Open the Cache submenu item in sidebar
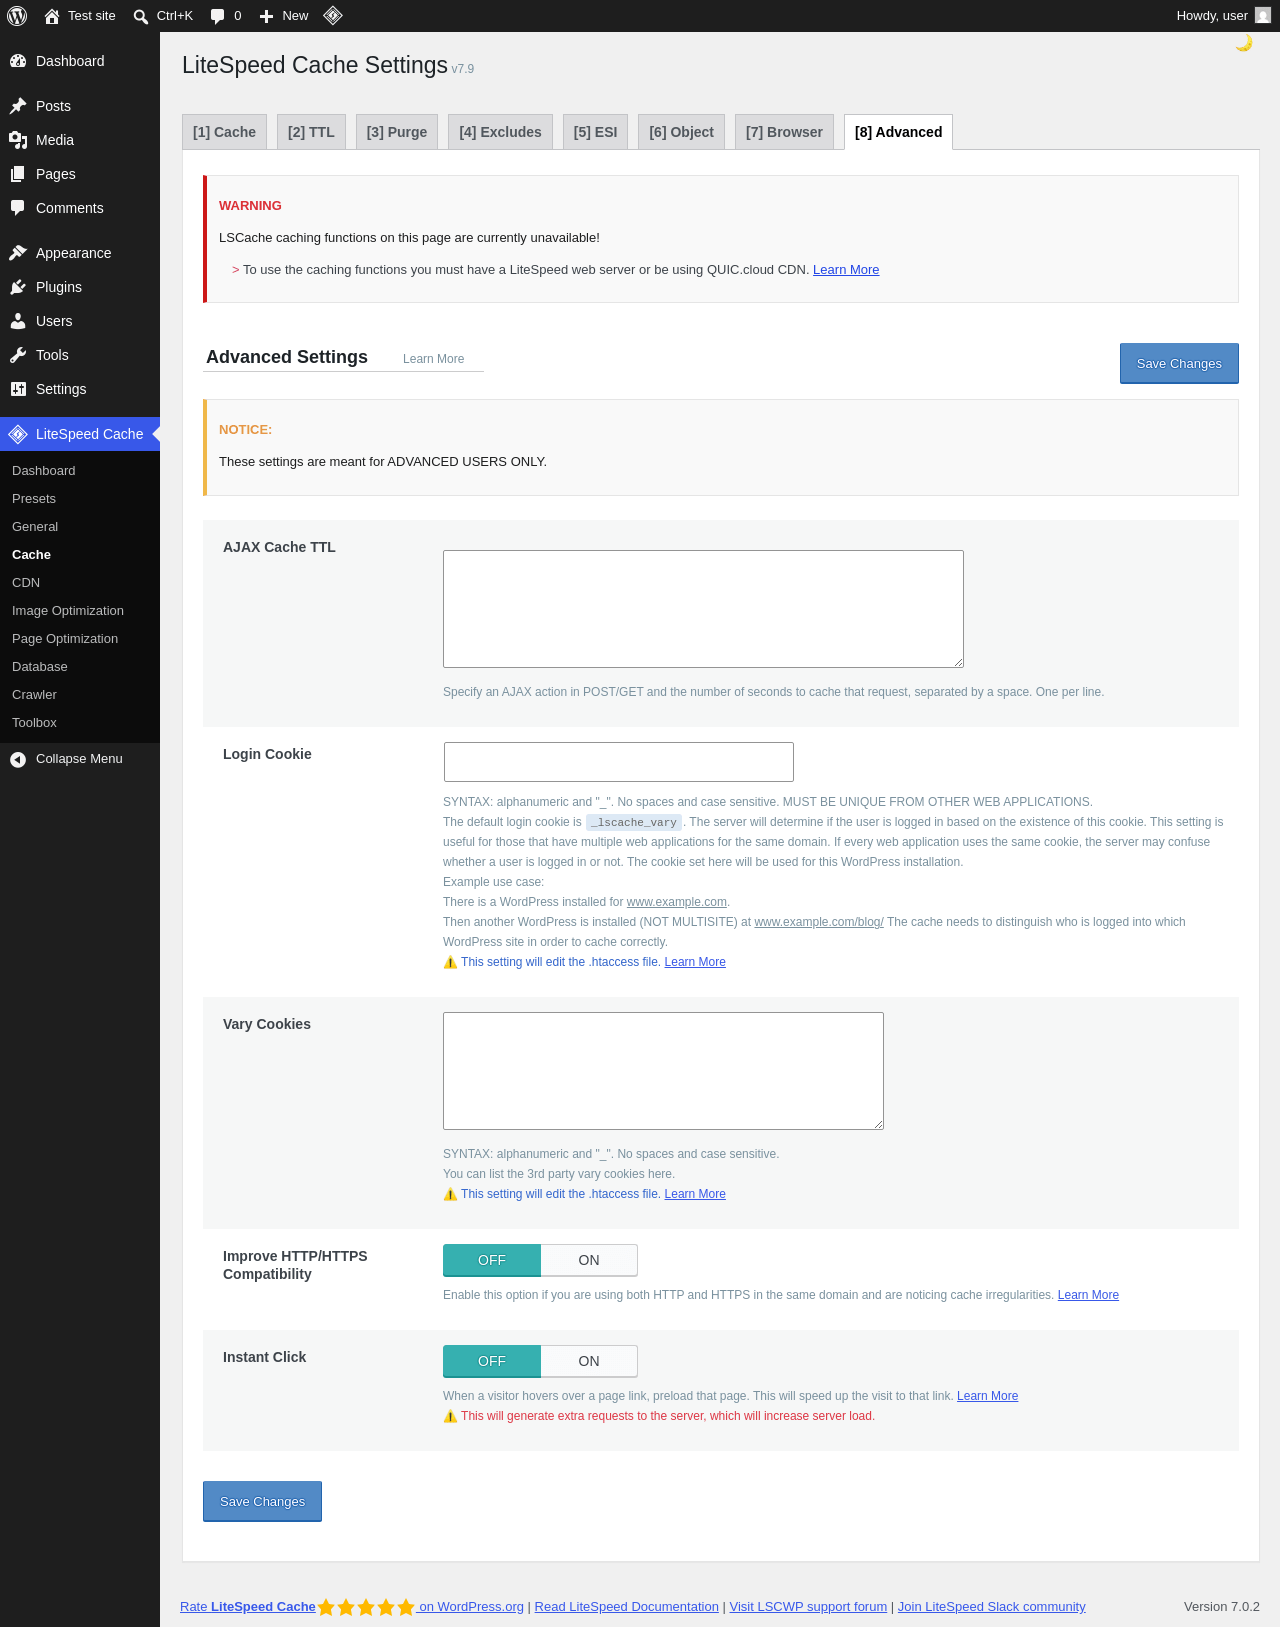The width and height of the screenshot is (1280, 1627). [31, 555]
